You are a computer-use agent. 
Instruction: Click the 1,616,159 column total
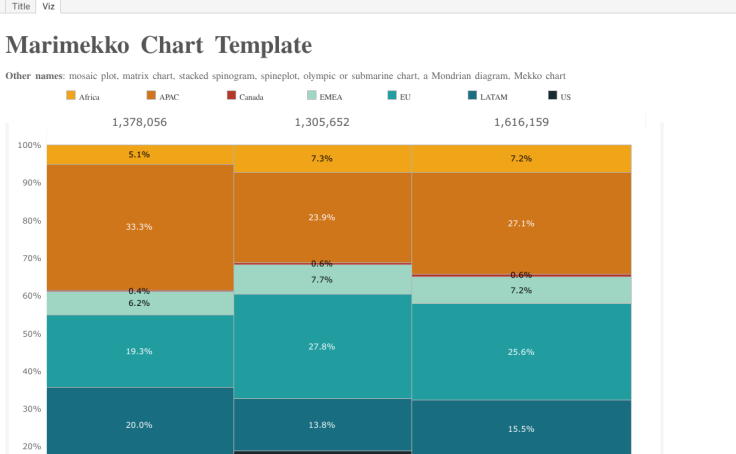coord(521,122)
